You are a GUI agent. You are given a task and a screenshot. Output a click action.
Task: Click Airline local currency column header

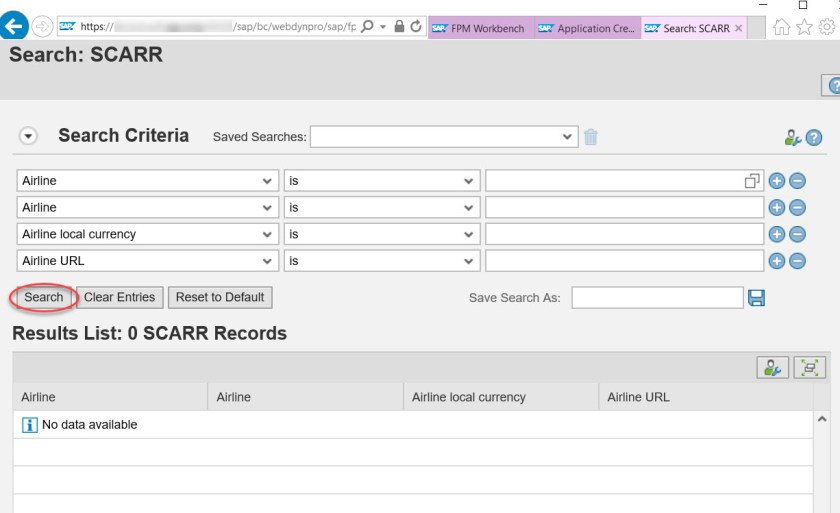coord(501,397)
